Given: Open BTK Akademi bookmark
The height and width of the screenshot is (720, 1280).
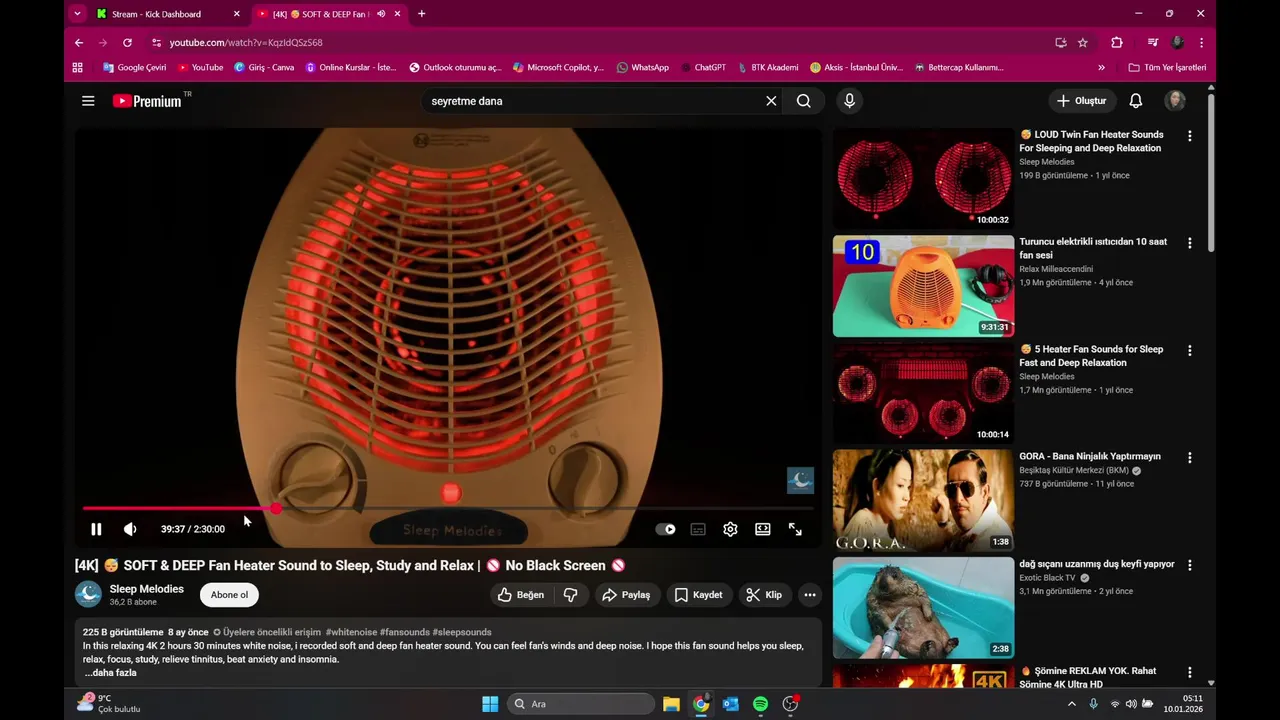Looking at the screenshot, I should [x=768, y=67].
